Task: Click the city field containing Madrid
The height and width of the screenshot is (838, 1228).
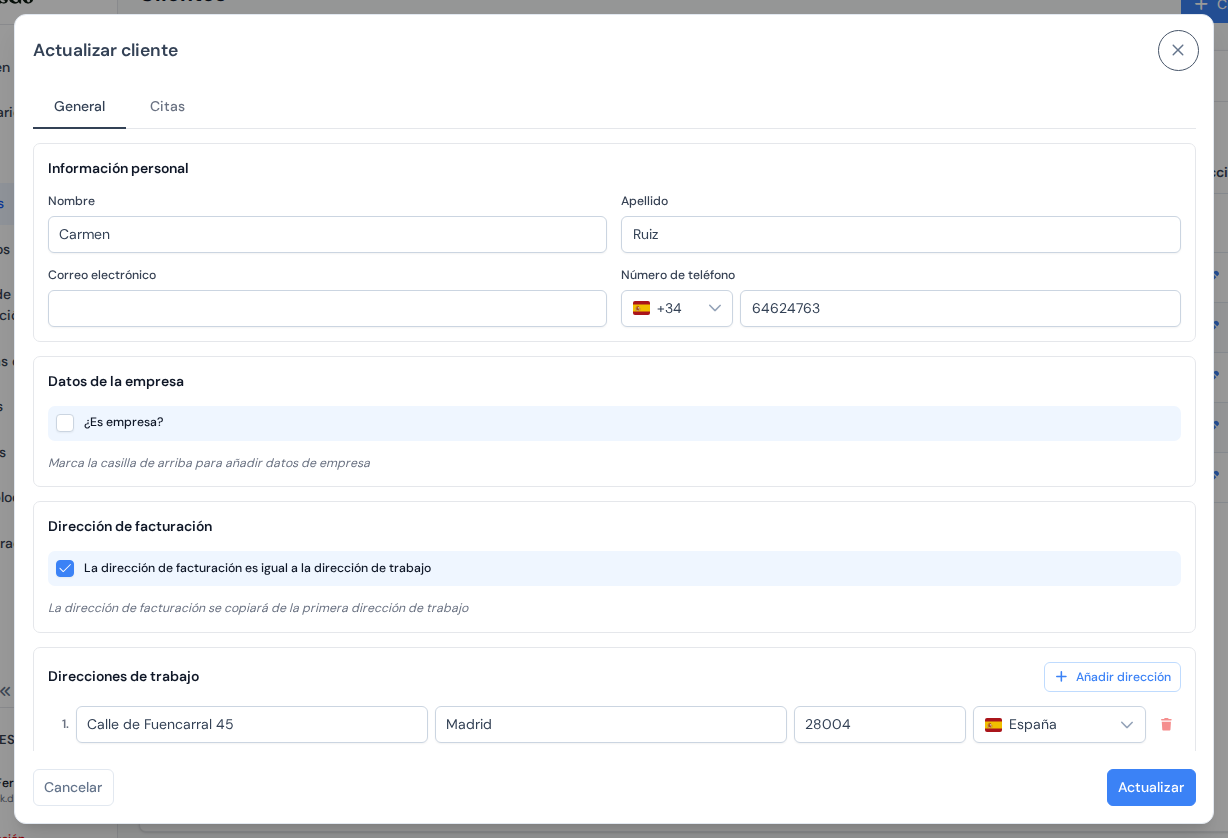Action: (x=611, y=724)
